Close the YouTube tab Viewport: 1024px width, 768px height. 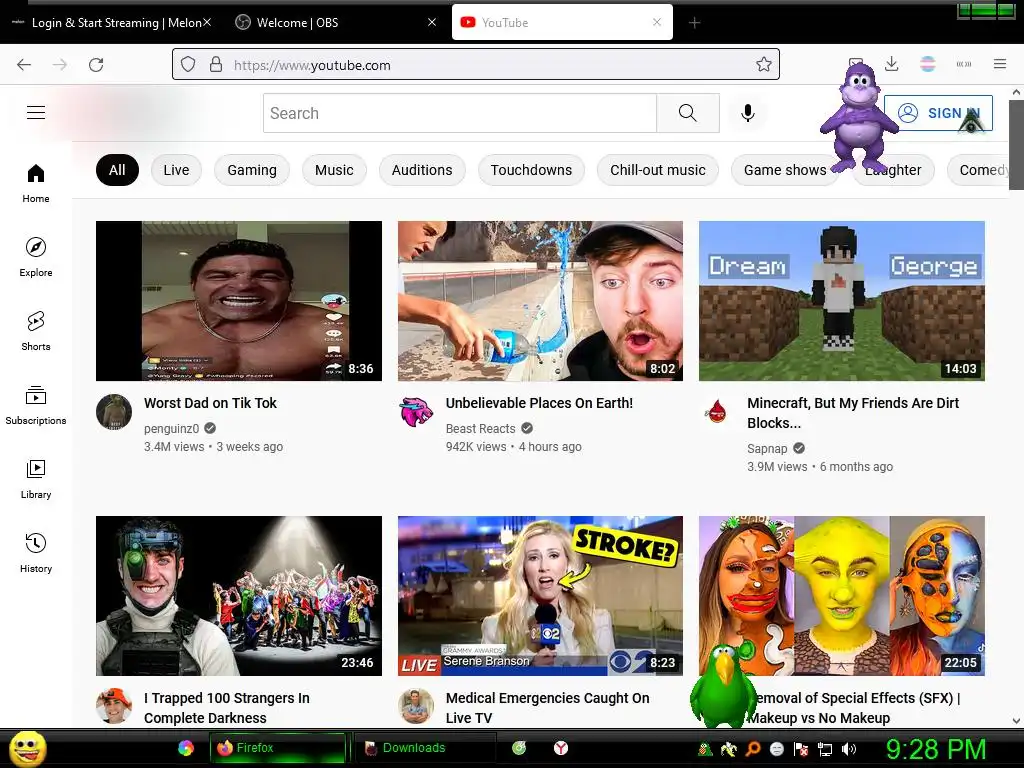click(x=657, y=22)
